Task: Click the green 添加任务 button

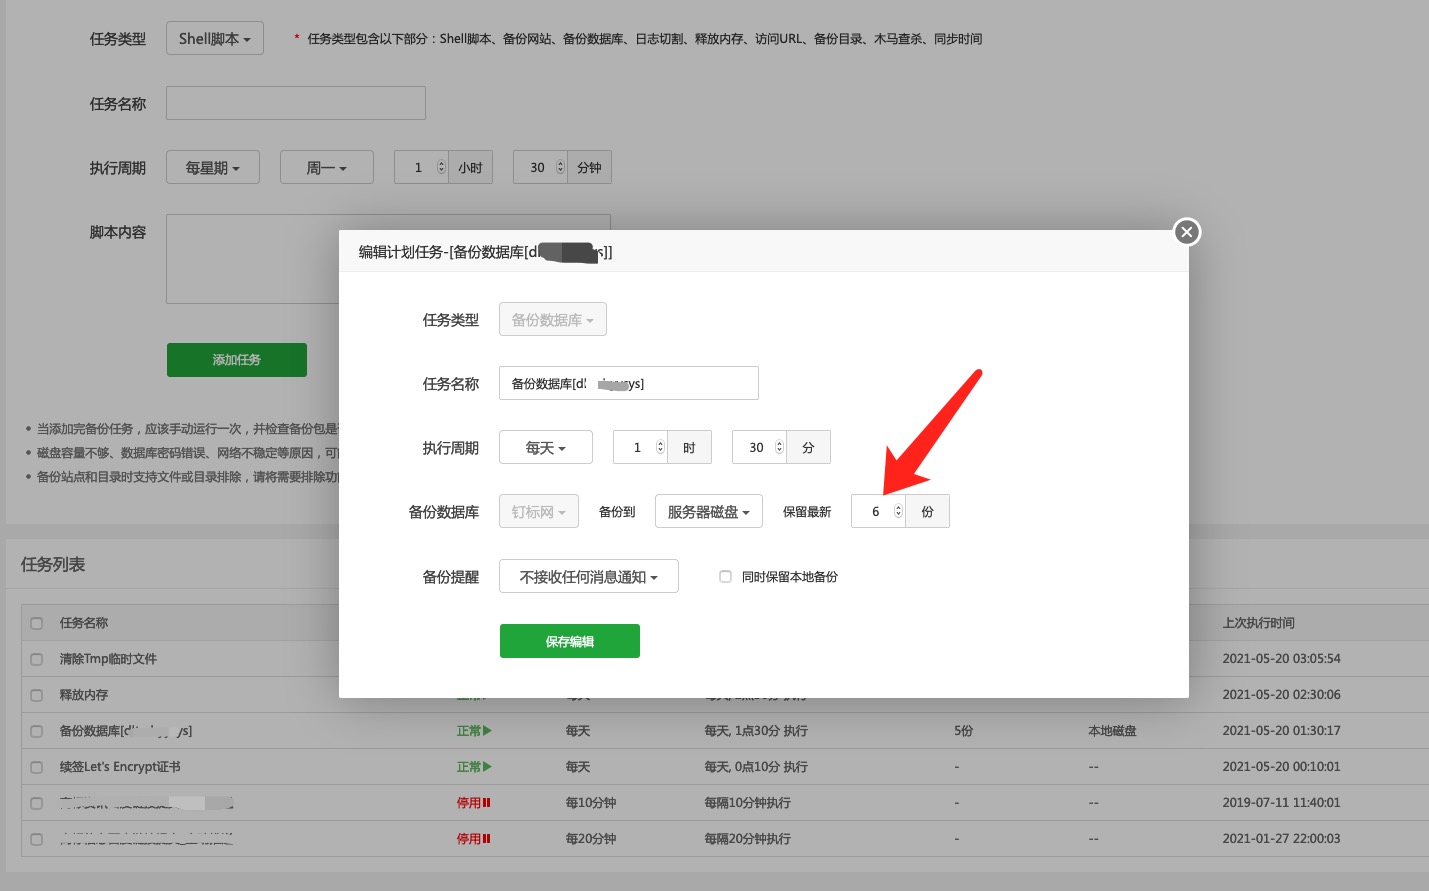Action: click(237, 360)
